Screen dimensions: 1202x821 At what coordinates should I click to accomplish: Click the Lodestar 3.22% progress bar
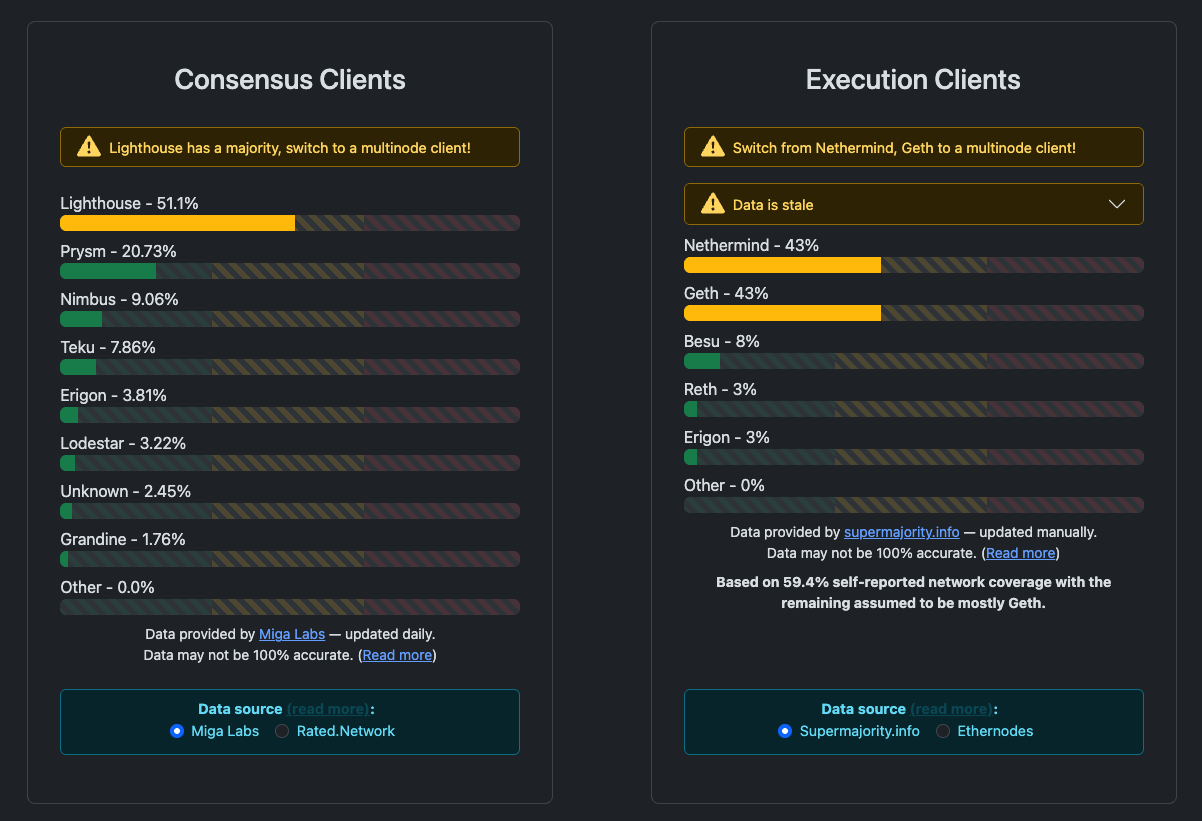(x=290, y=463)
